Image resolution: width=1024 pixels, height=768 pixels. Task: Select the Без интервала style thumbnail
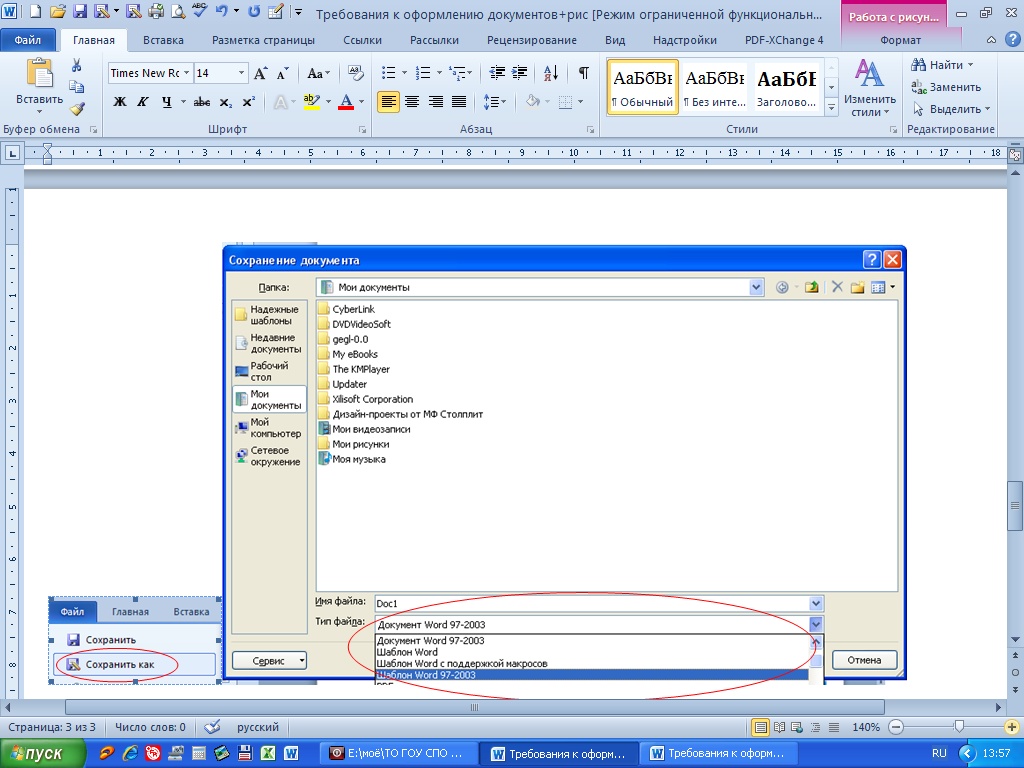point(714,87)
